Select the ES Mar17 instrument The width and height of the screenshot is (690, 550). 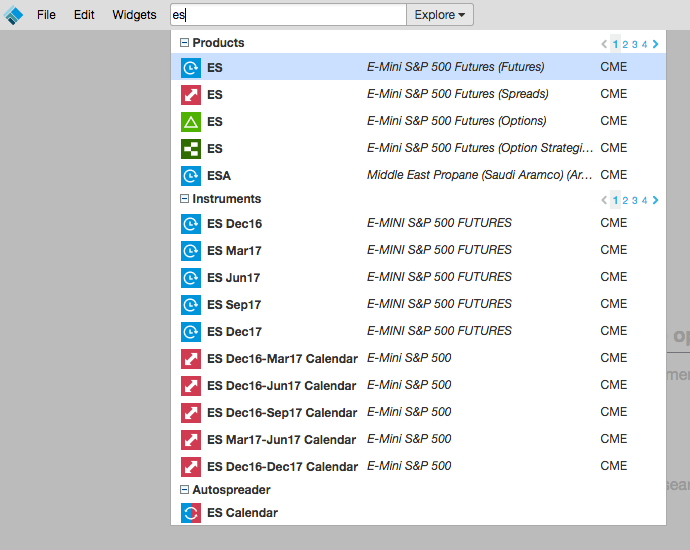[x=418, y=250]
